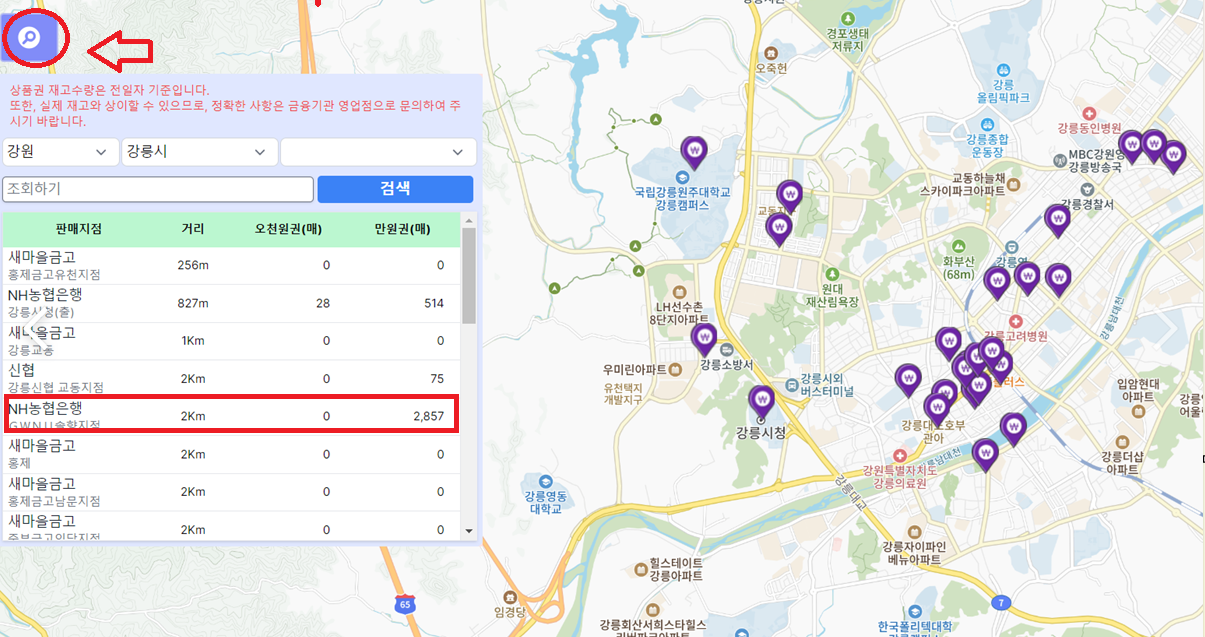The height and width of the screenshot is (637, 1205).
Task: Click a W marker near 강릉고려병원
Action: [x=990, y=349]
